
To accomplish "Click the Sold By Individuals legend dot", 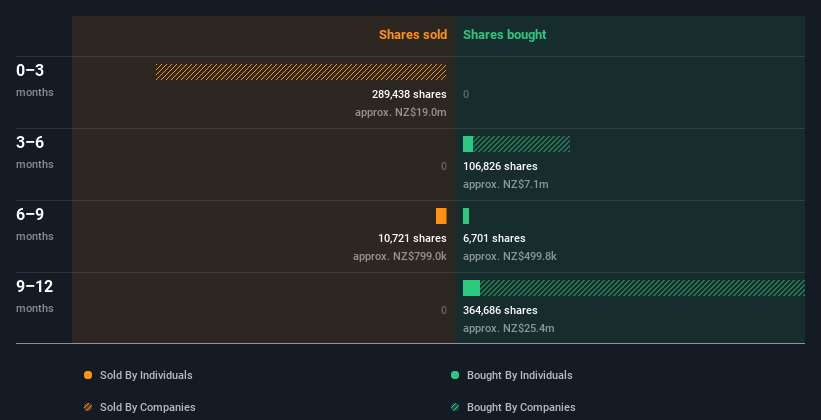I will [x=88, y=375].
